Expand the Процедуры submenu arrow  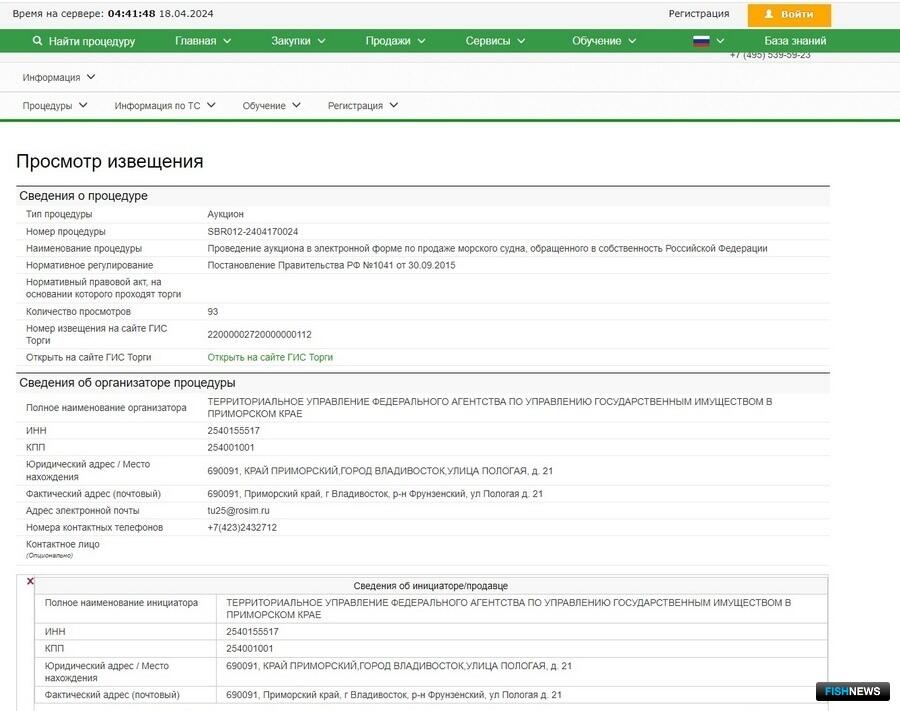pyautogui.click(x=83, y=105)
